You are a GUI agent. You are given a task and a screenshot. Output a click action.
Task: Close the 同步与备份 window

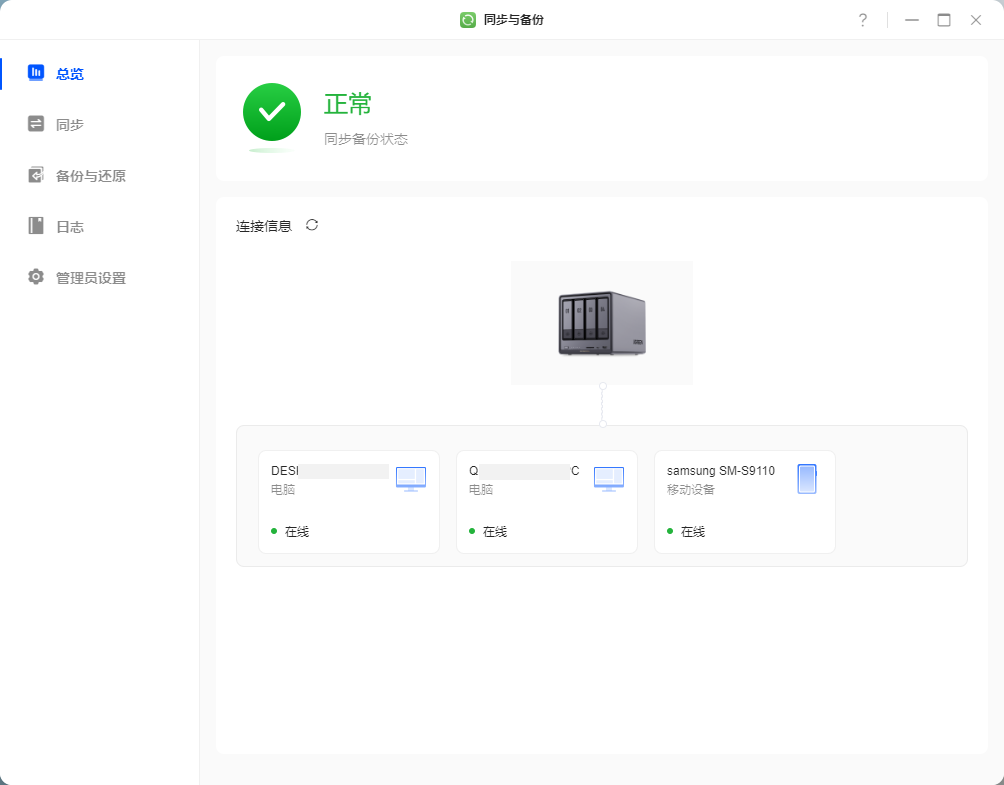pos(976,20)
